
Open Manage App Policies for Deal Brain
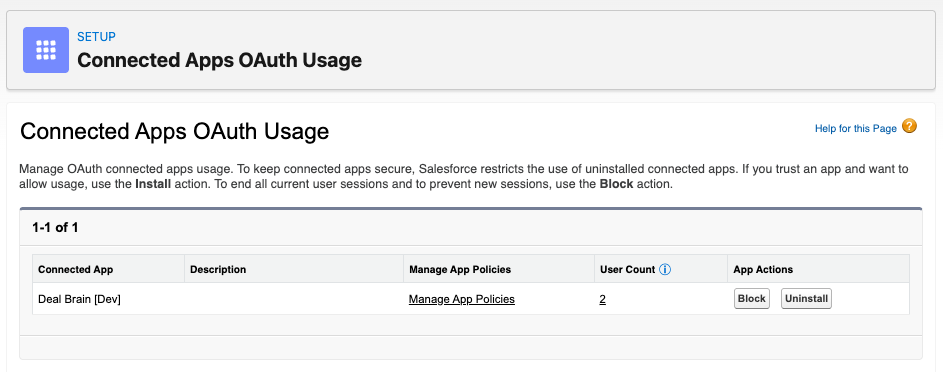click(x=461, y=299)
